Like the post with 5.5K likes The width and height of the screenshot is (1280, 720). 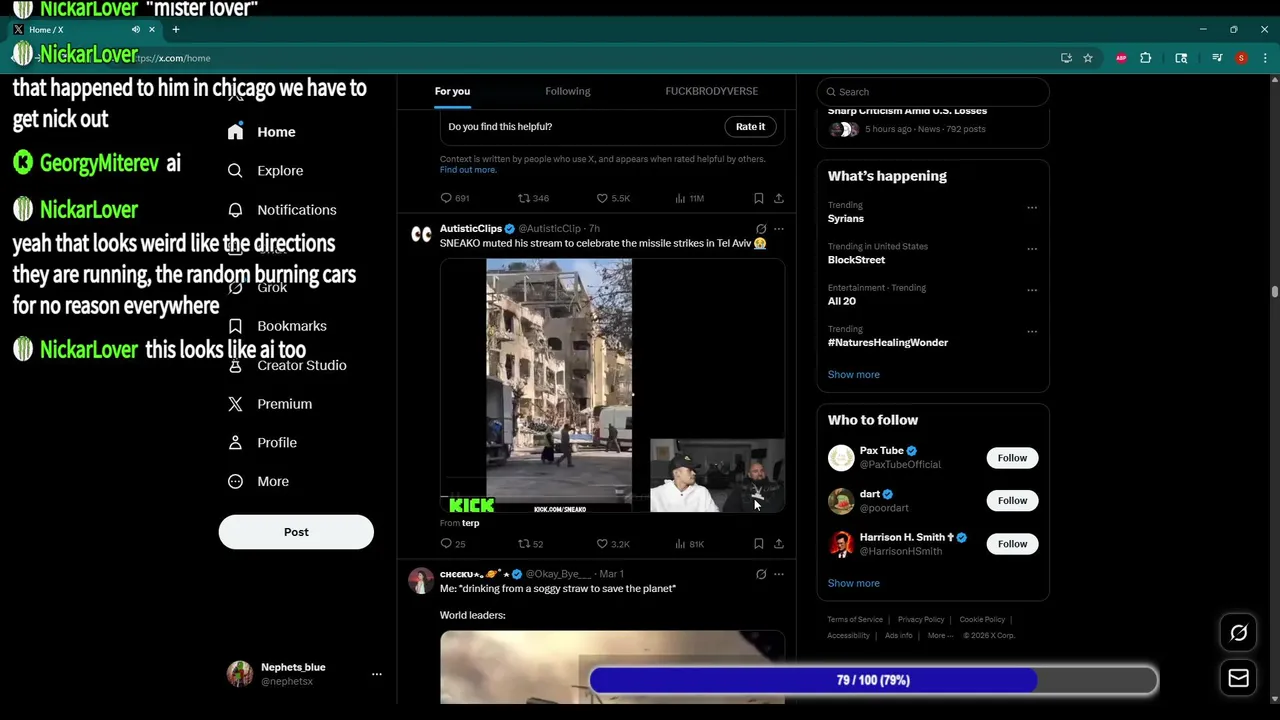pos(613,198)
